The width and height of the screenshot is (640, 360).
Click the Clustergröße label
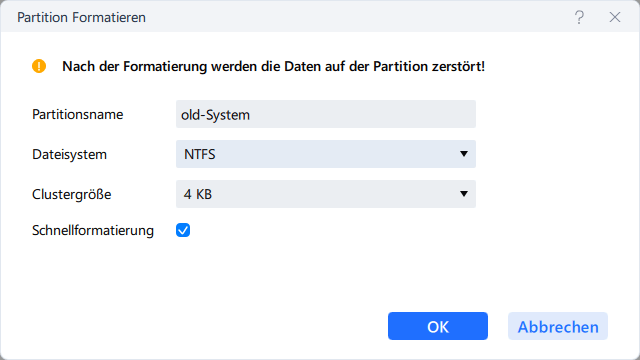72,194
